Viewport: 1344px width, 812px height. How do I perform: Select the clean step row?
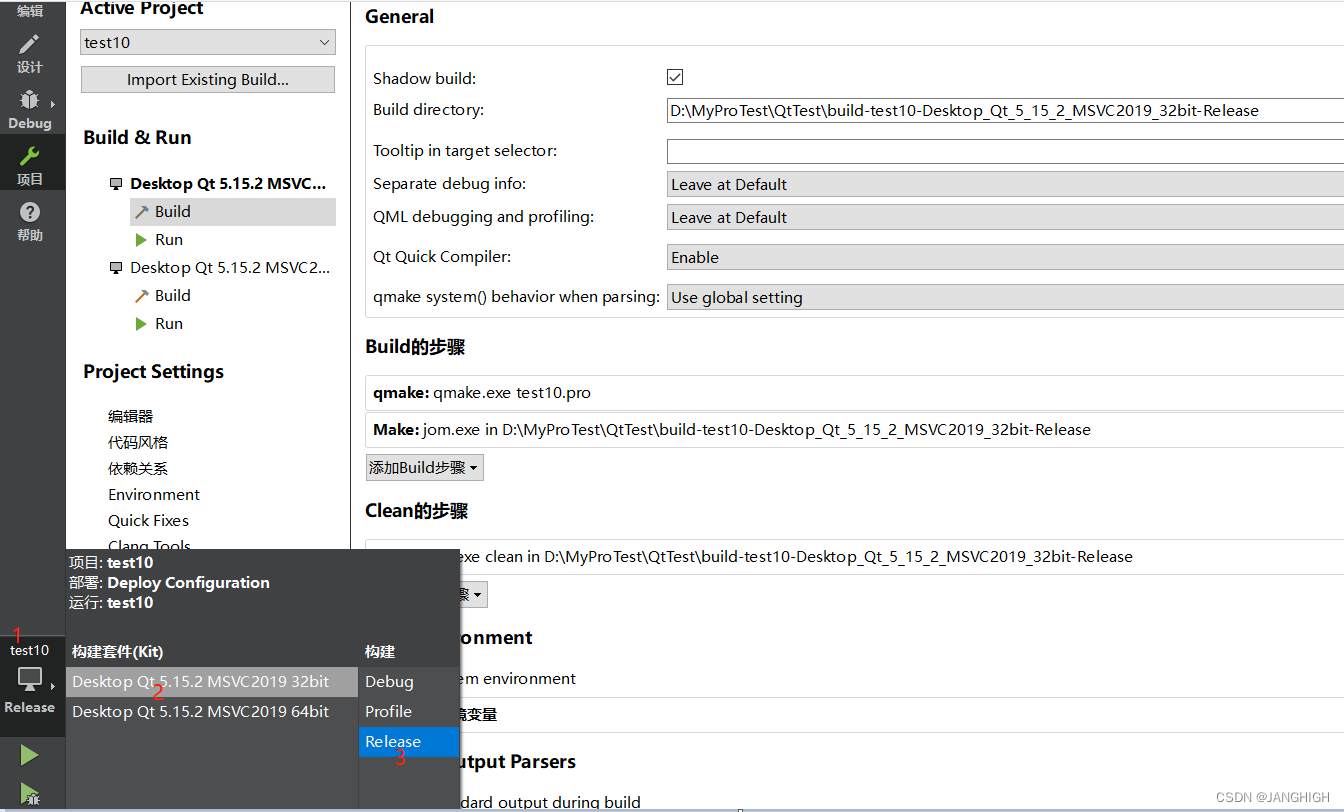(900, 557)
